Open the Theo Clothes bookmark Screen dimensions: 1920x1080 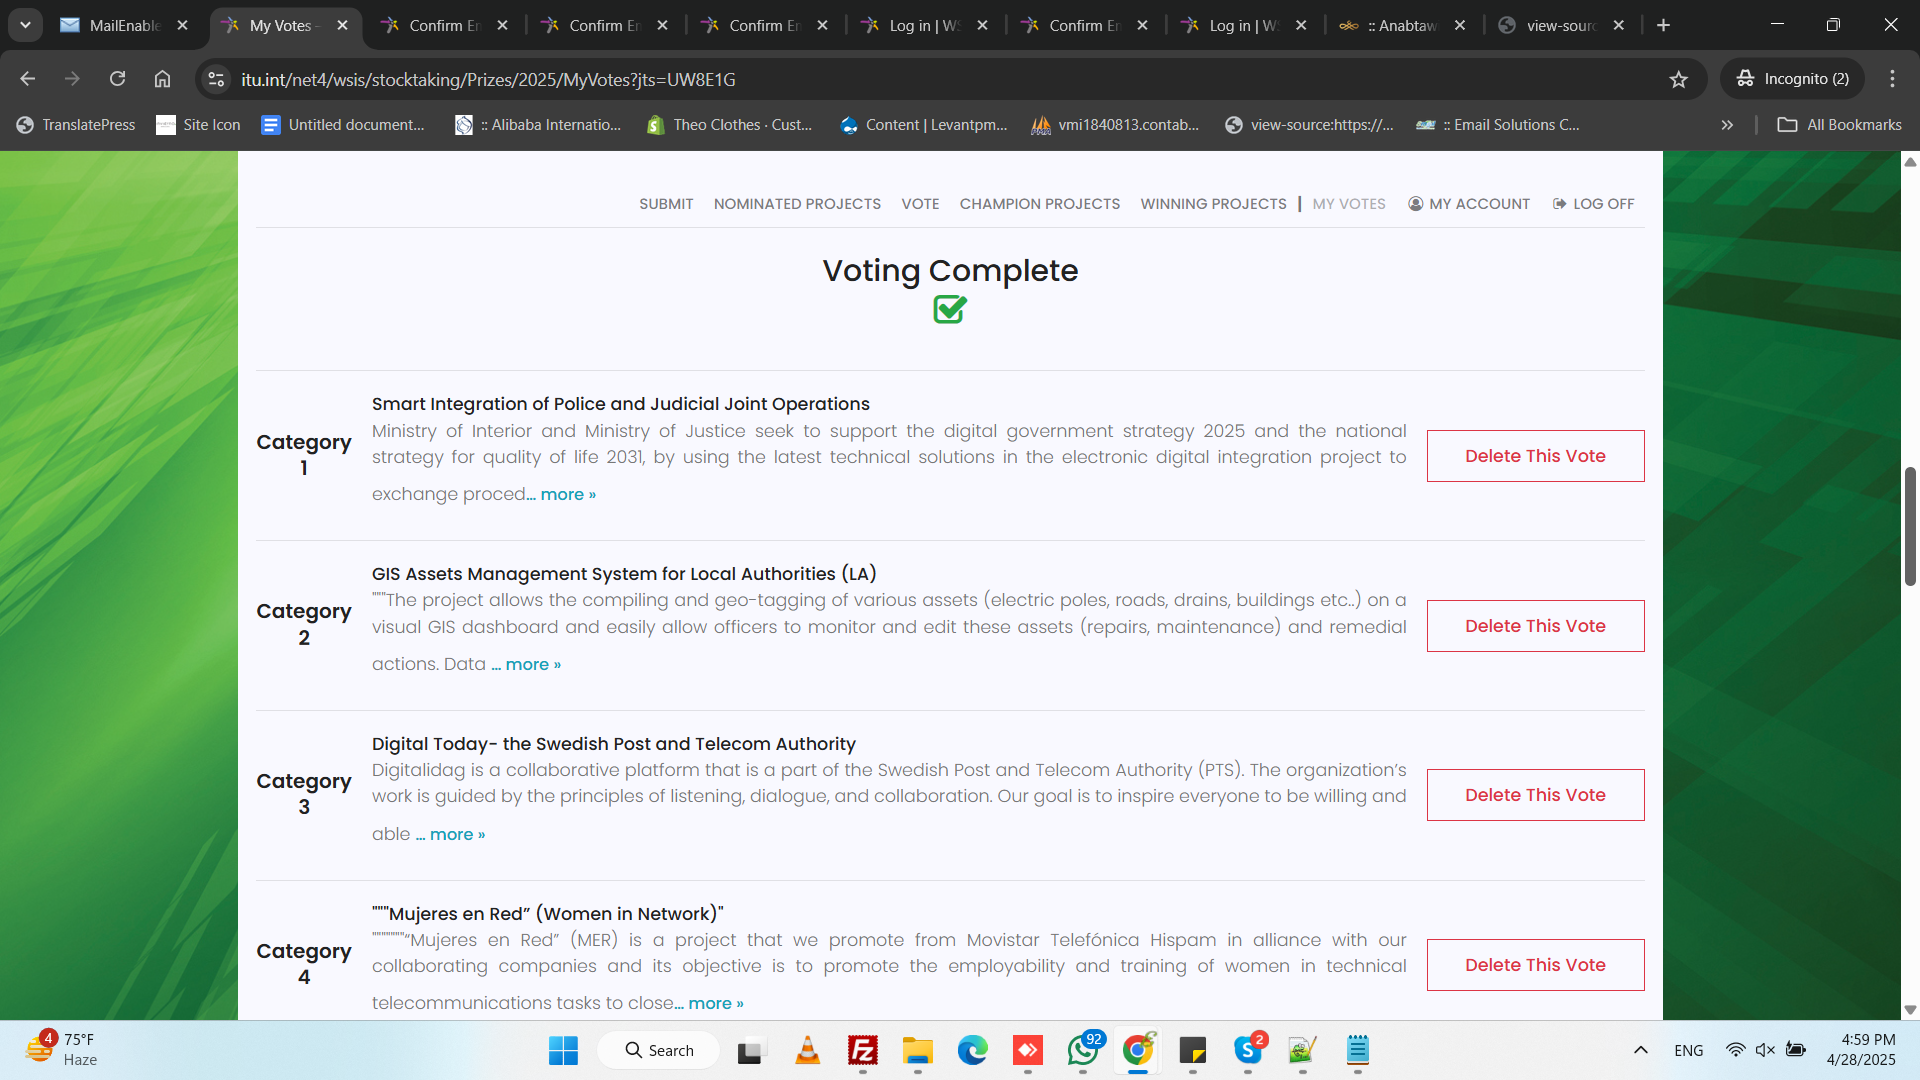pos(730,125)
